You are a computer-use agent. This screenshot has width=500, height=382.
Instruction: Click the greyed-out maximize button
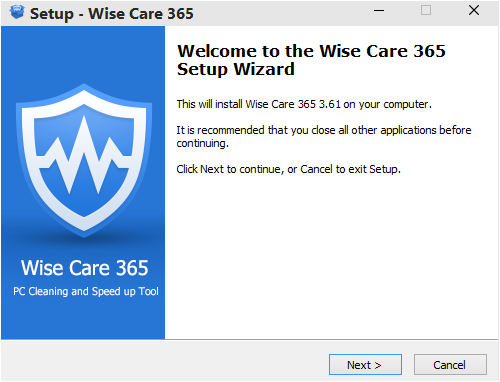pos(426,10)
